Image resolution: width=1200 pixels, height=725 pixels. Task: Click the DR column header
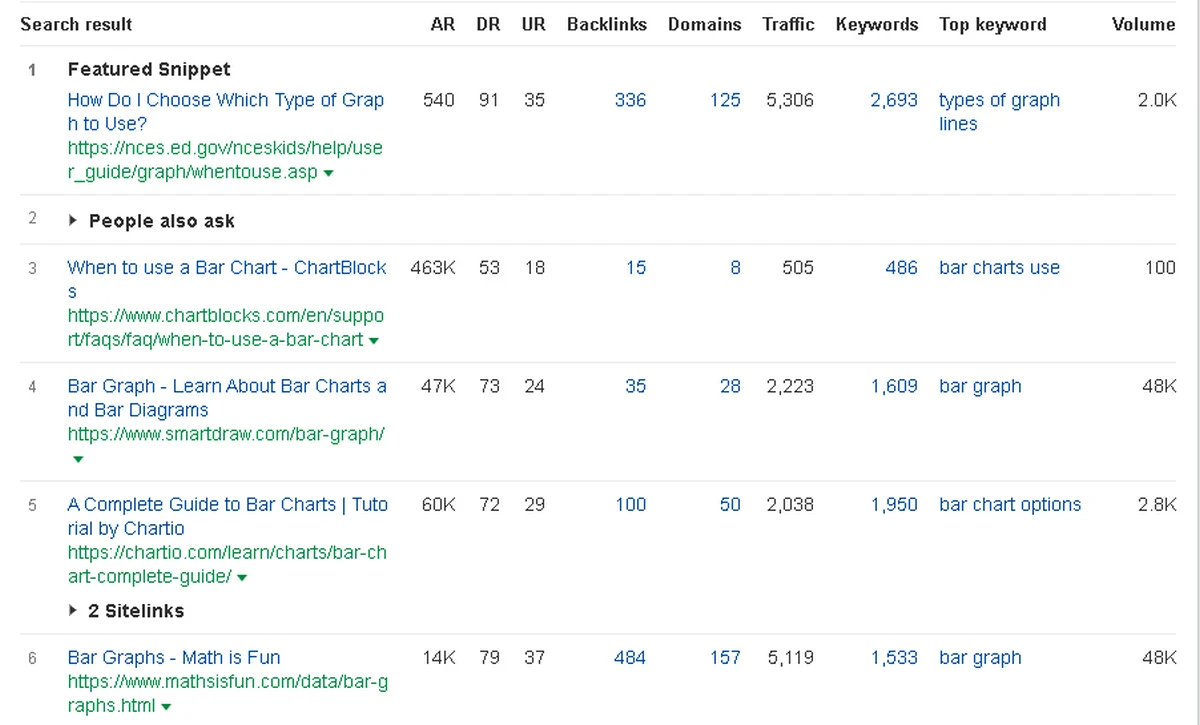pos(488,24)
